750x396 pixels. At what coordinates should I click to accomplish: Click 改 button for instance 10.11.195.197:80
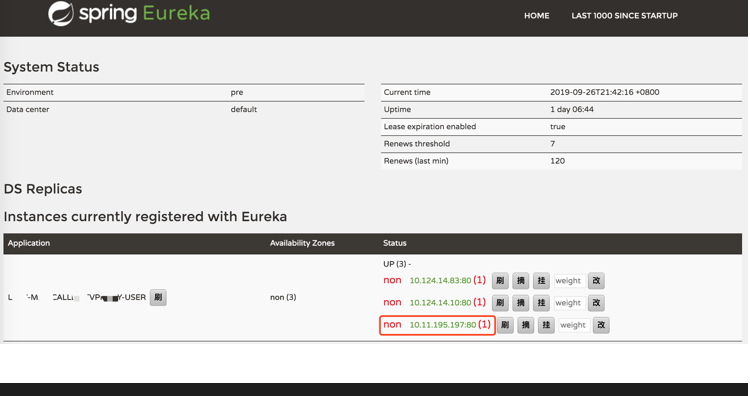(x=601, y=325)
